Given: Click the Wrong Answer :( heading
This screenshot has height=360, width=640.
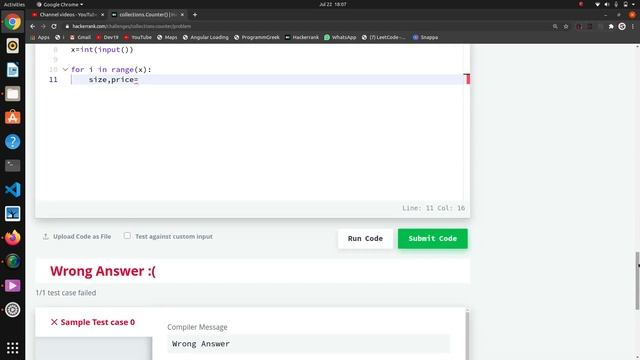Looking at the screenshot, I should point(103,271).
